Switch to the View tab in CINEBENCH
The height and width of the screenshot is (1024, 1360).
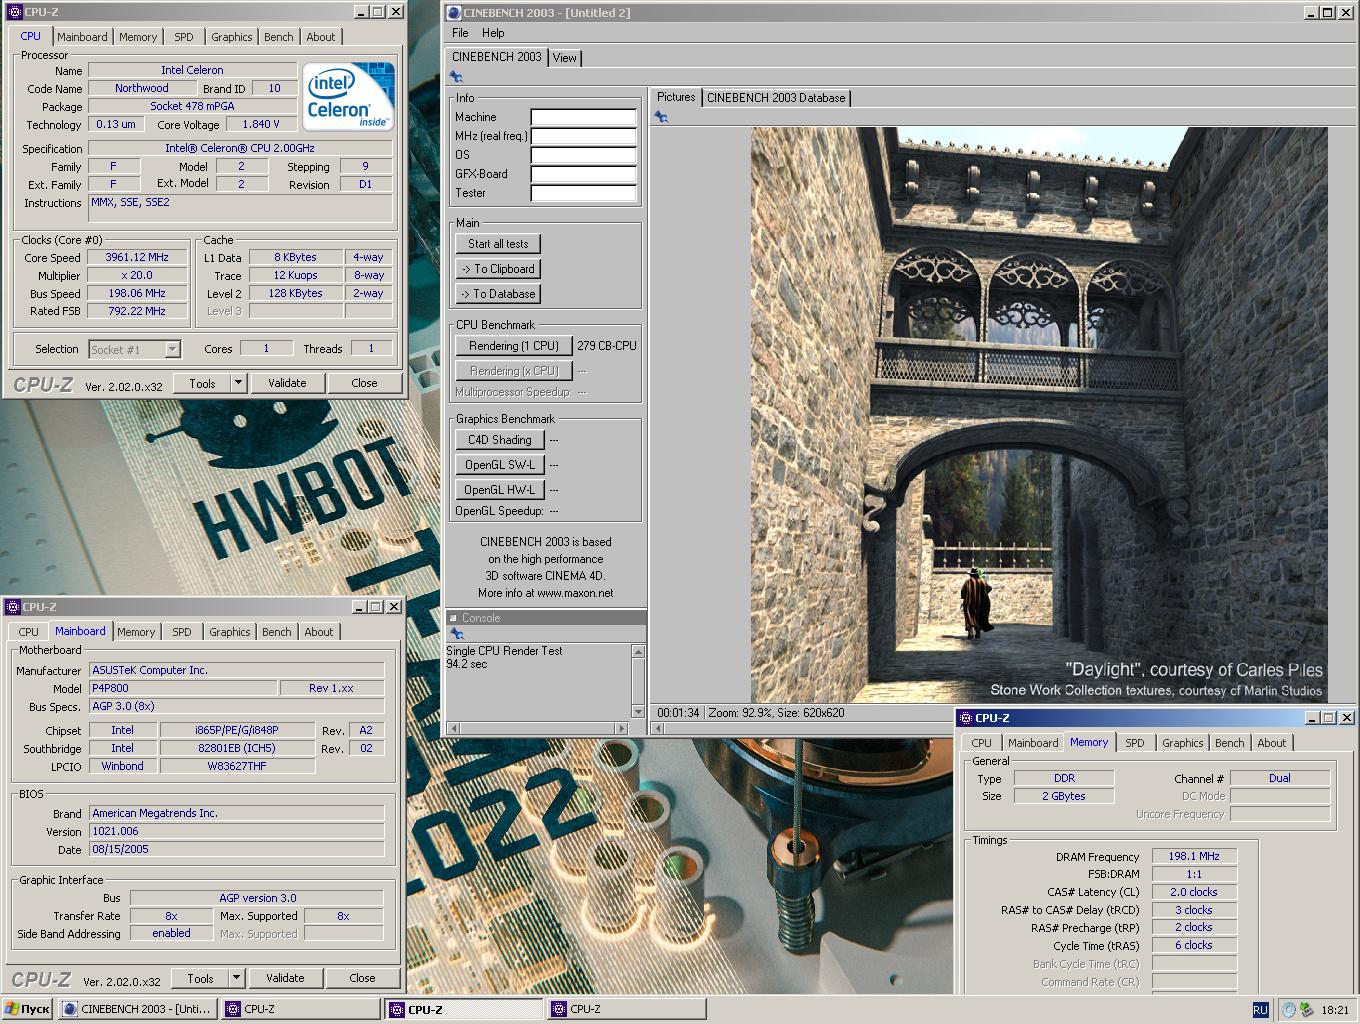click(565, 58)
